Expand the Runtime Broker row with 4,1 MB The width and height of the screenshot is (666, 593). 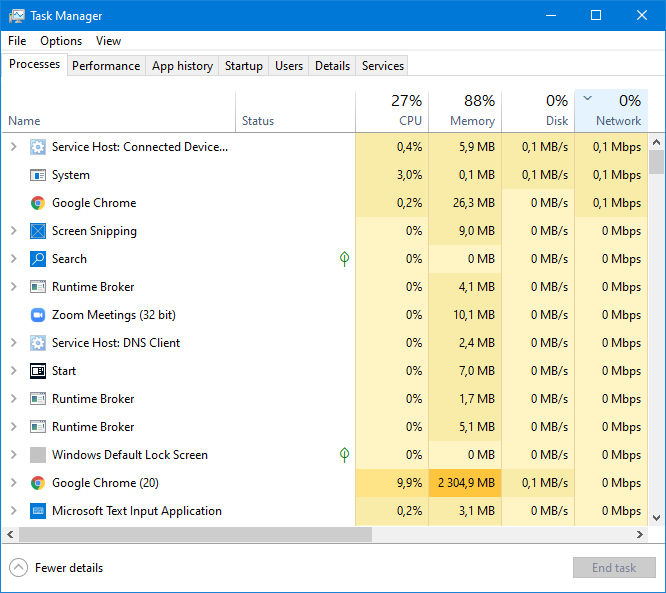14,287
